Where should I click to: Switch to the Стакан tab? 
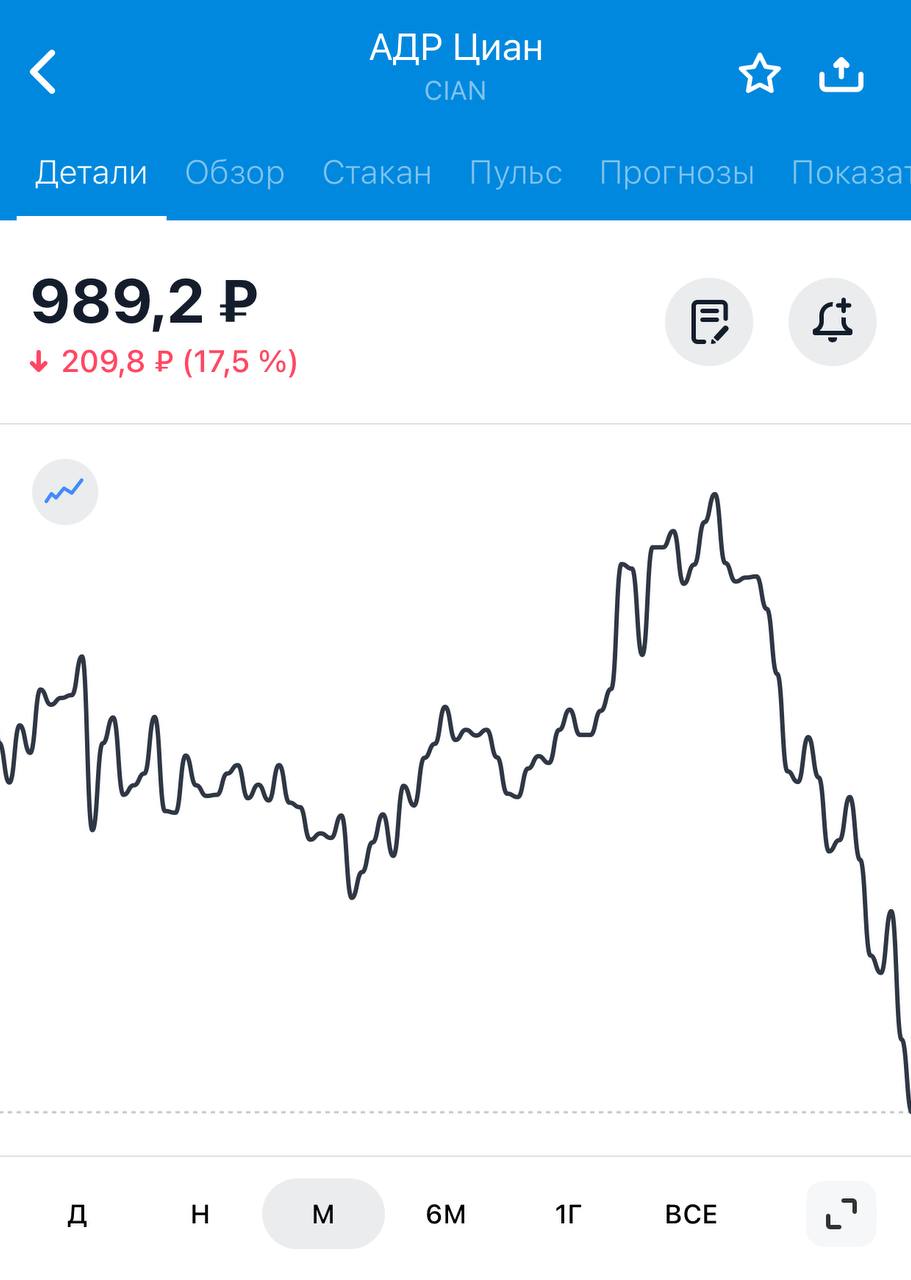377,173
